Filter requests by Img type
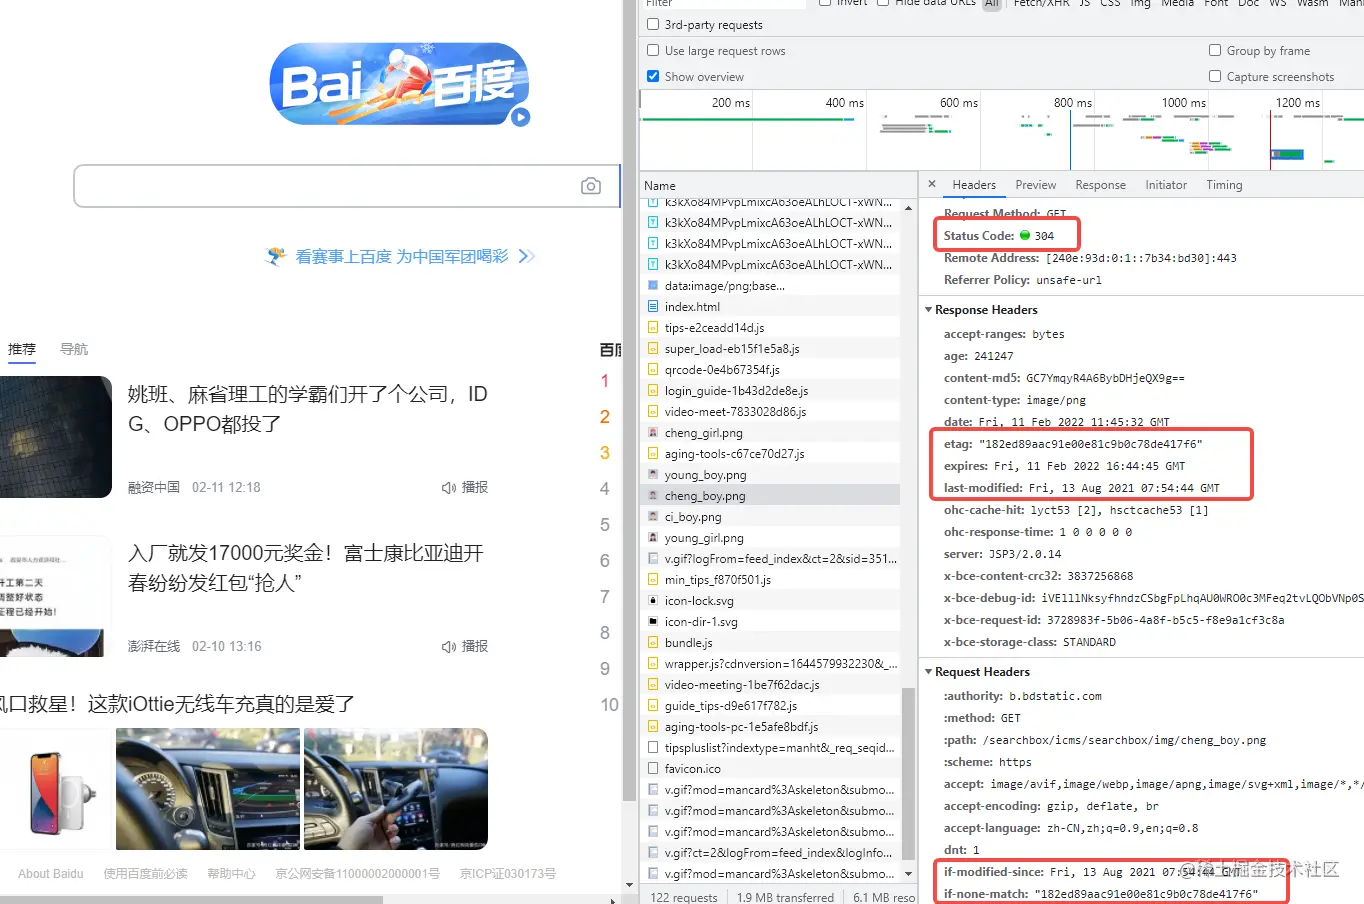 (x=1140, y=4)
